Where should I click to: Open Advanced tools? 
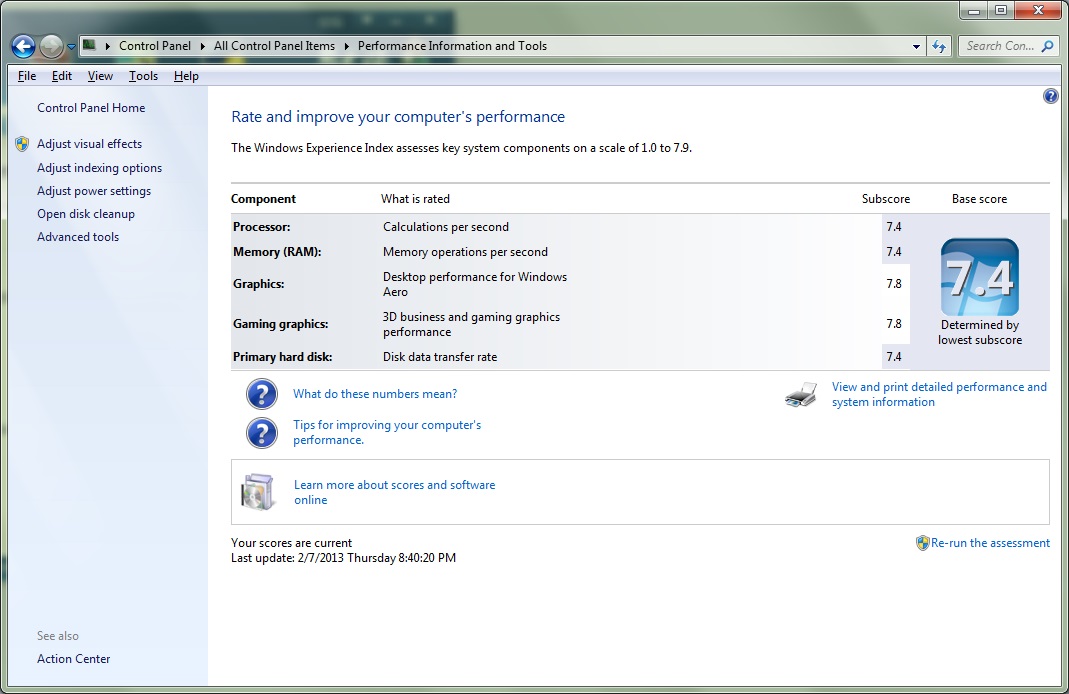(x=78, y=237)
